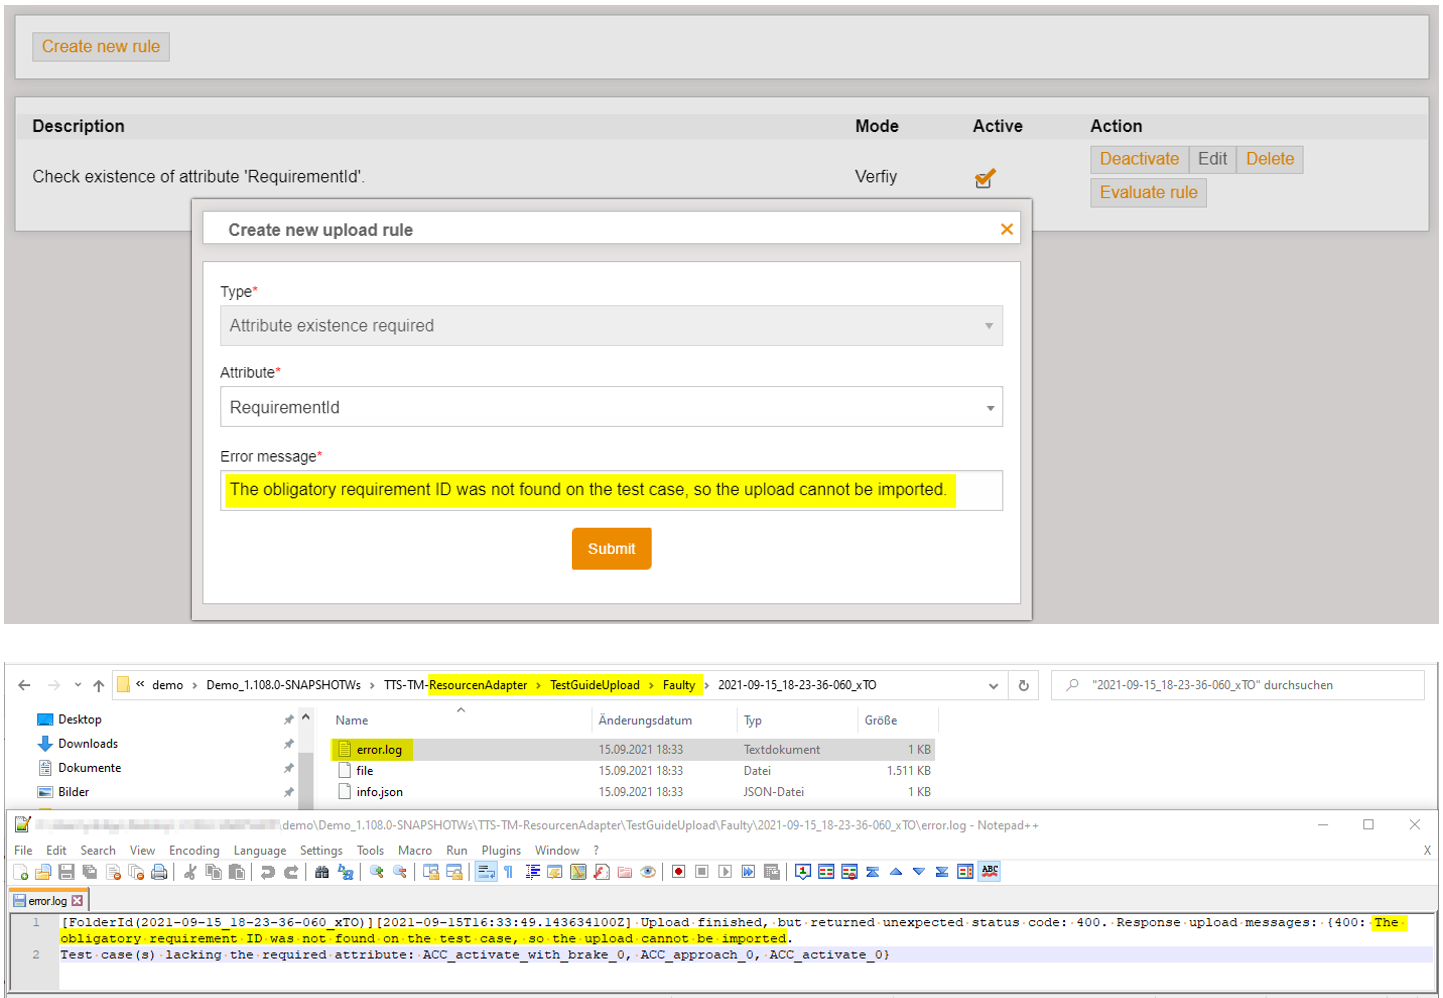Screen dimensions: 1443x998
Task: Click the Undo arrow in Notepad++ toolbar
Action: (267, 872)
